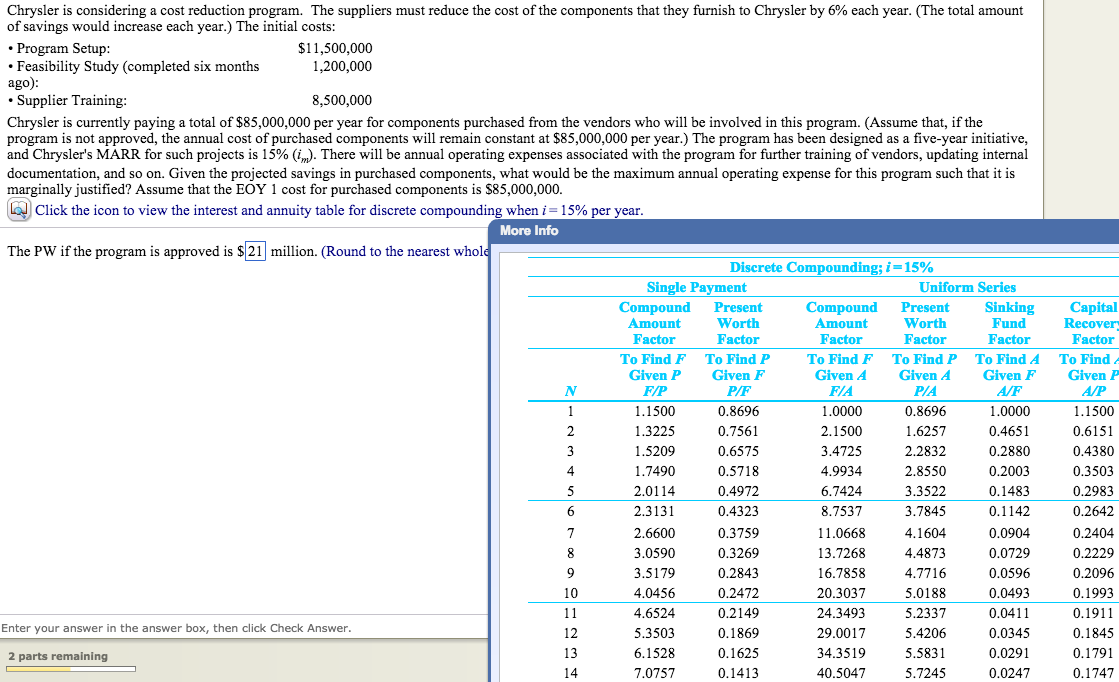Select the F/P value 1.3225 in row 2
This screenshot has height=682, width=1119.
(654, 431)
